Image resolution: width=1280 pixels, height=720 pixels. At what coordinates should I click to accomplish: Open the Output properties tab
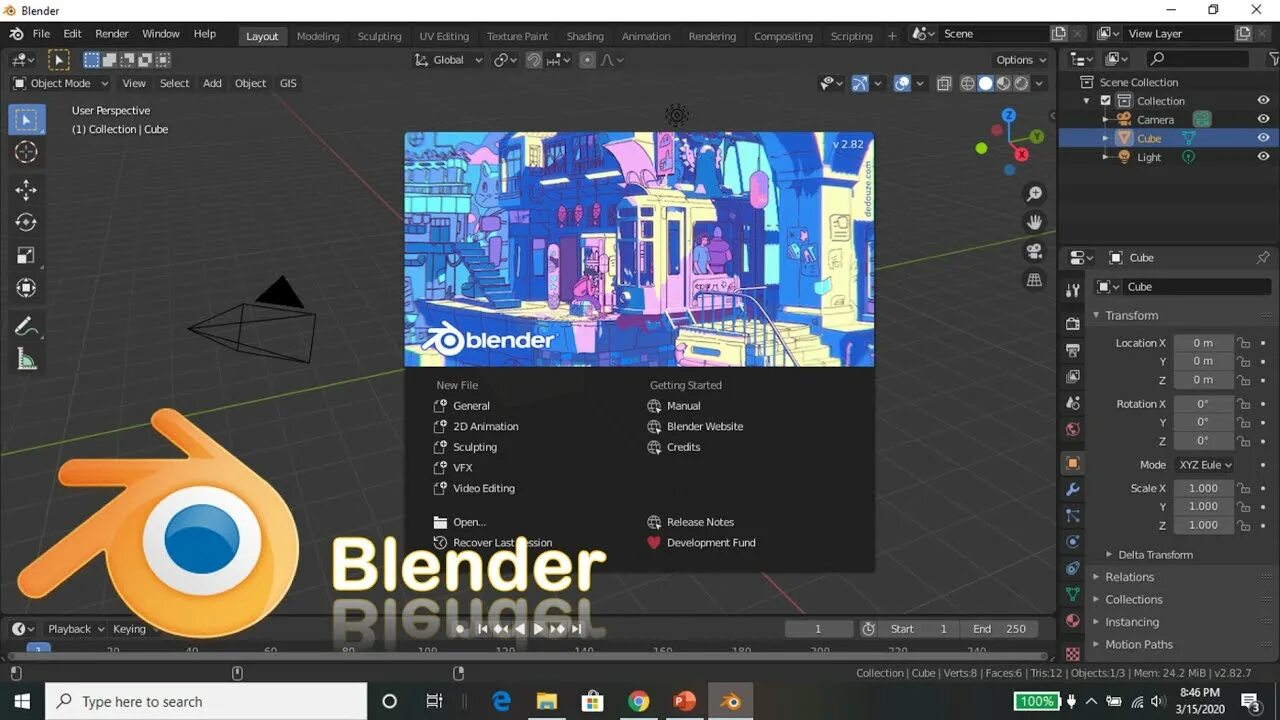coord(1073,350)
